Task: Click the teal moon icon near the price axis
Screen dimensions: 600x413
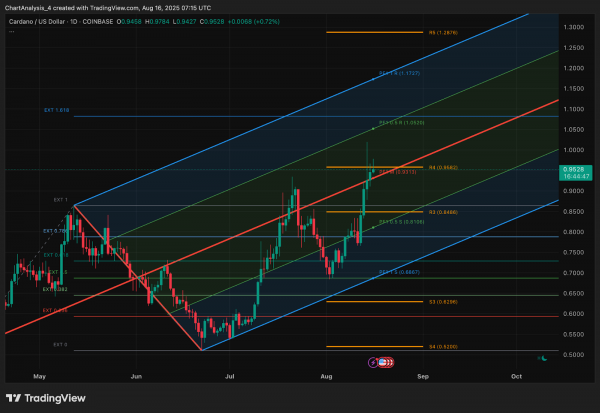Action: pos(544,358)
